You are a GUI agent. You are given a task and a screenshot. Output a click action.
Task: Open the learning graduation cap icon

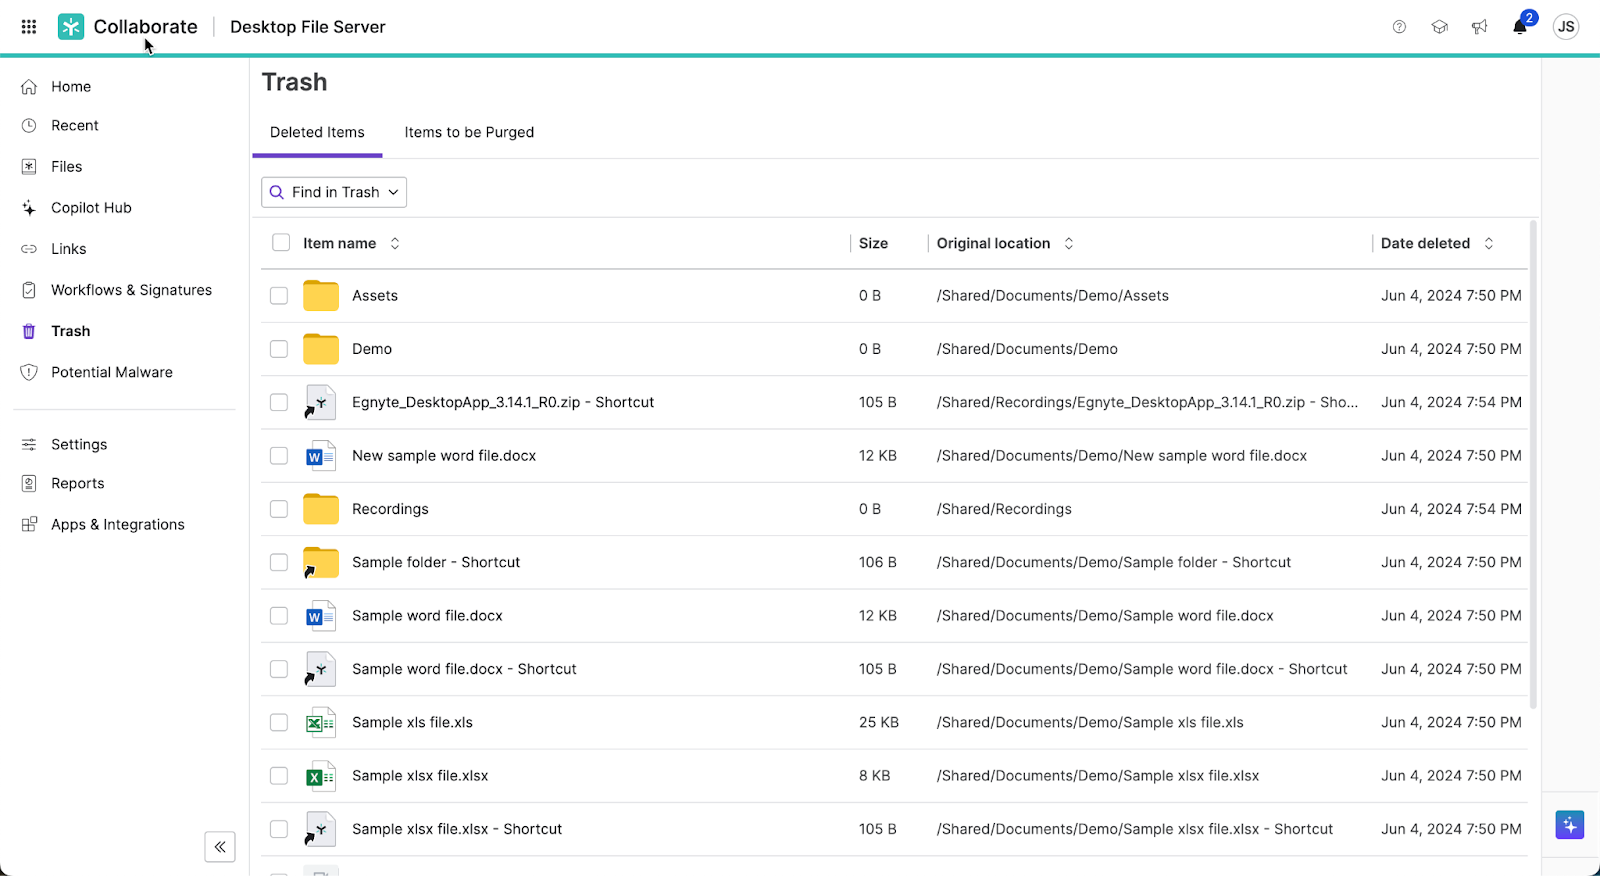click(x=1439, y=27)
